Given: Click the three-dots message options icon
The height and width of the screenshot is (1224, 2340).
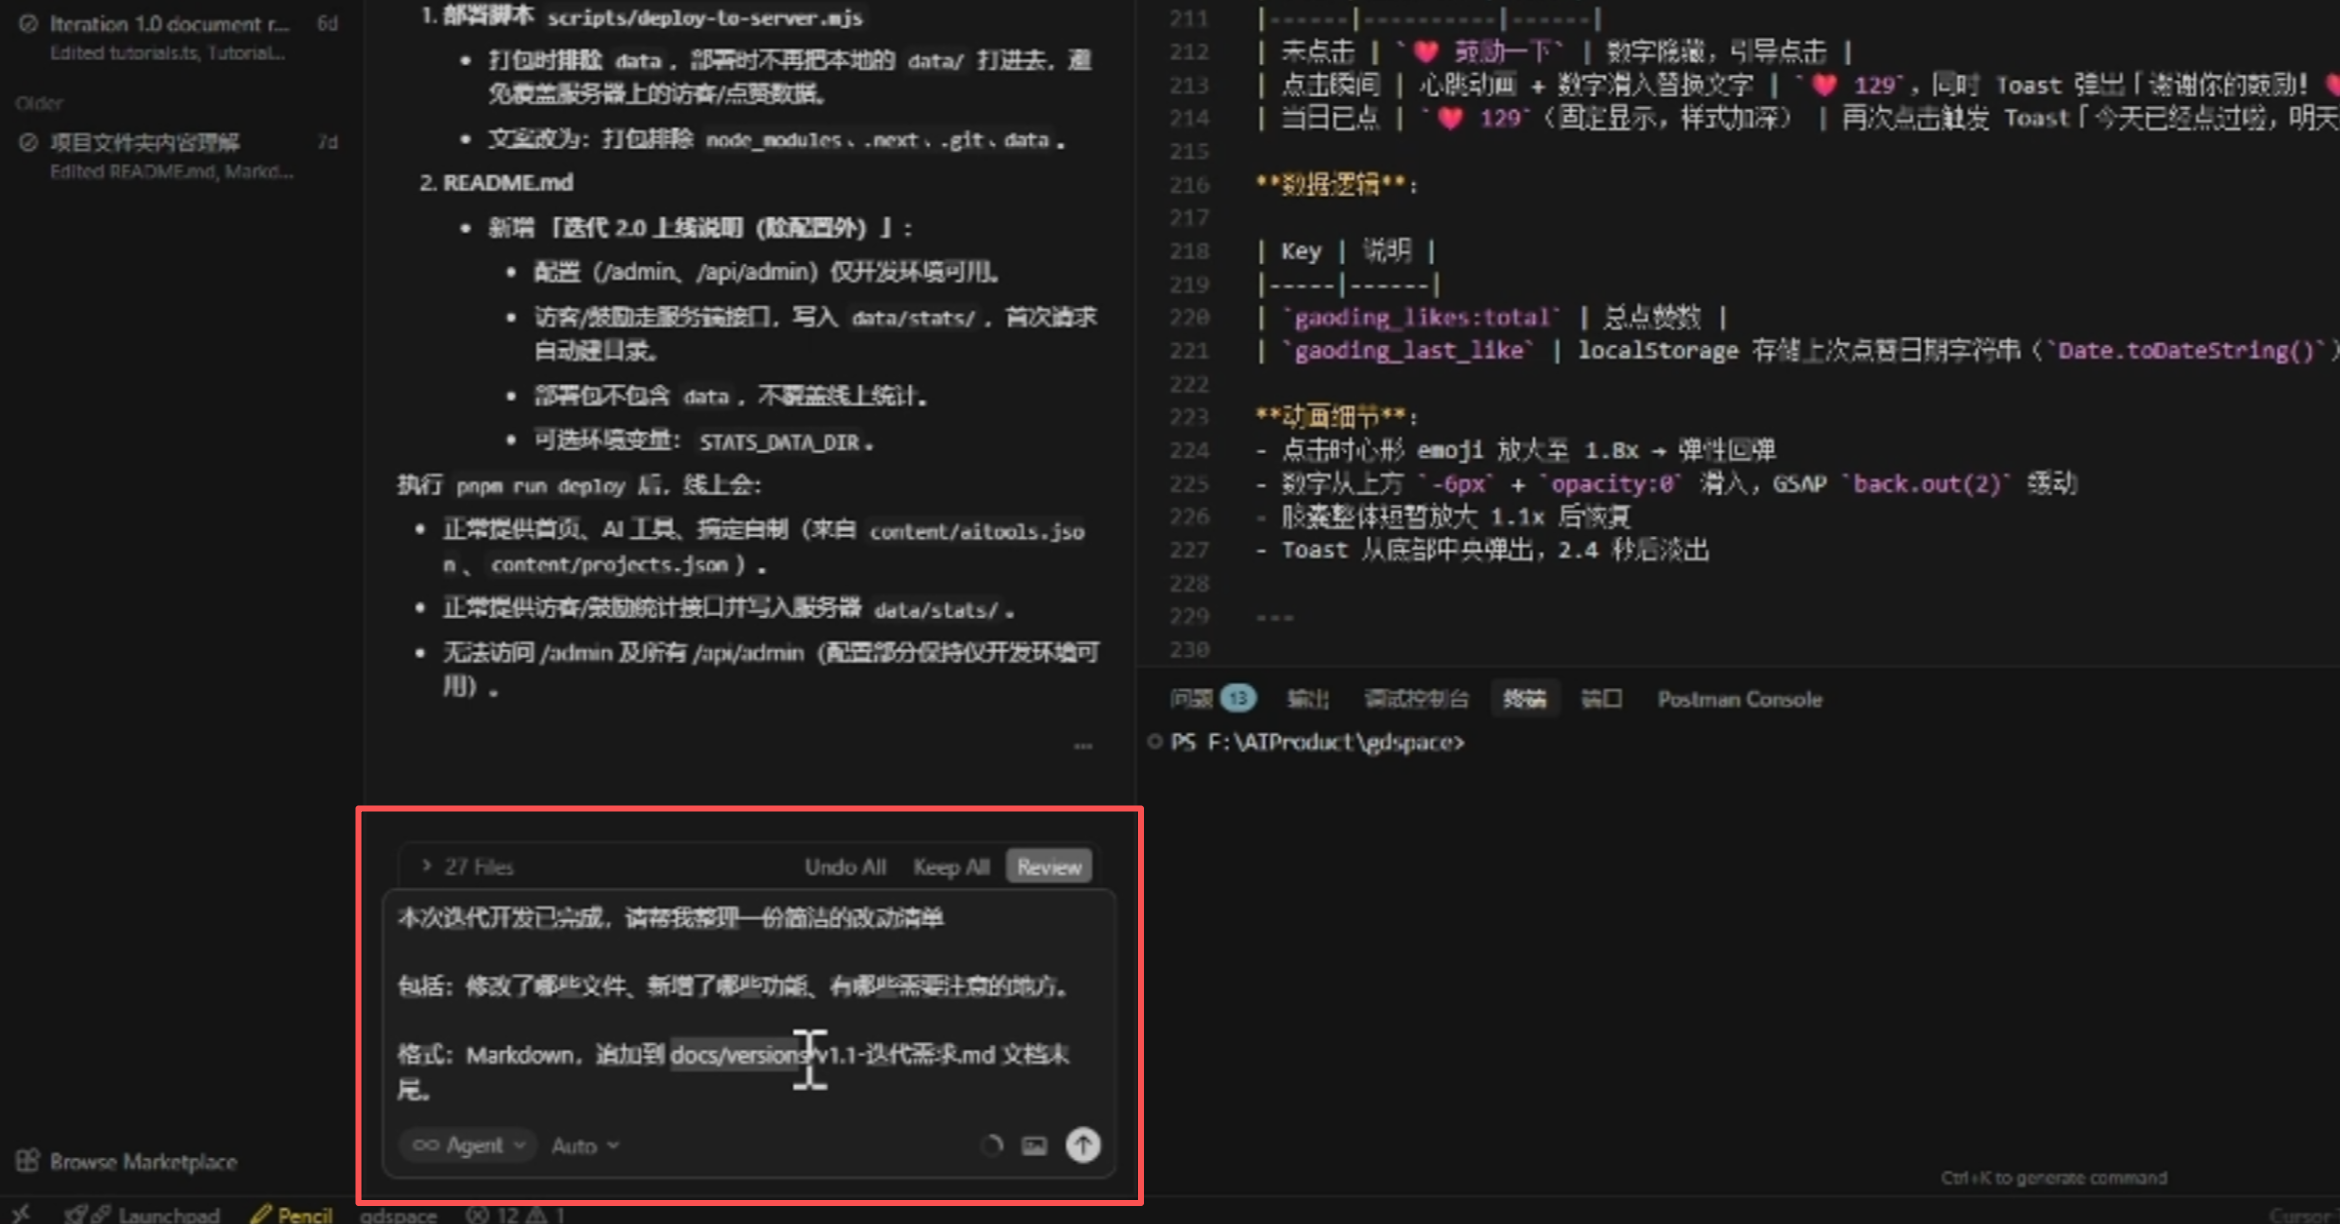Looking at the screenshot, I should coord(1083,746).
